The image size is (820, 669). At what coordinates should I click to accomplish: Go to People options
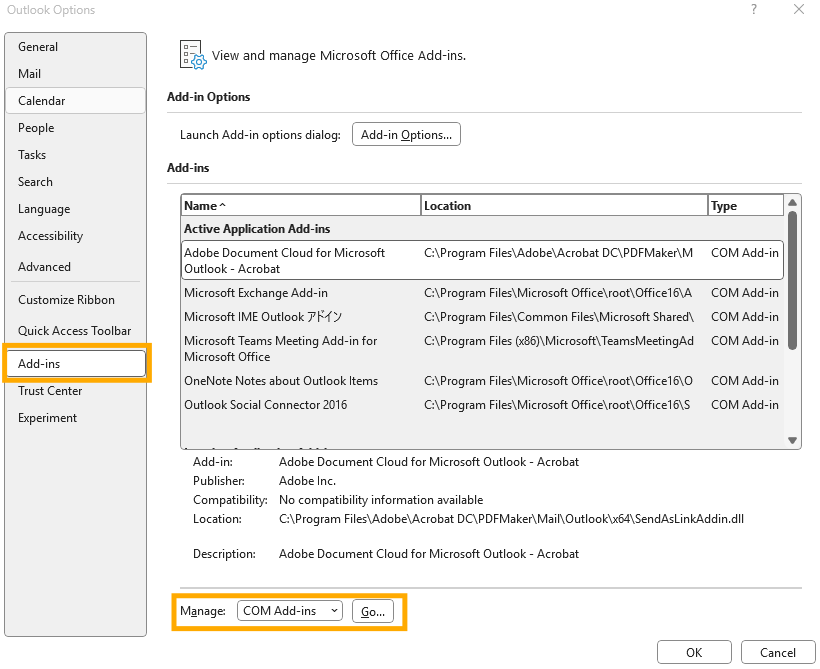click(75, 128)
